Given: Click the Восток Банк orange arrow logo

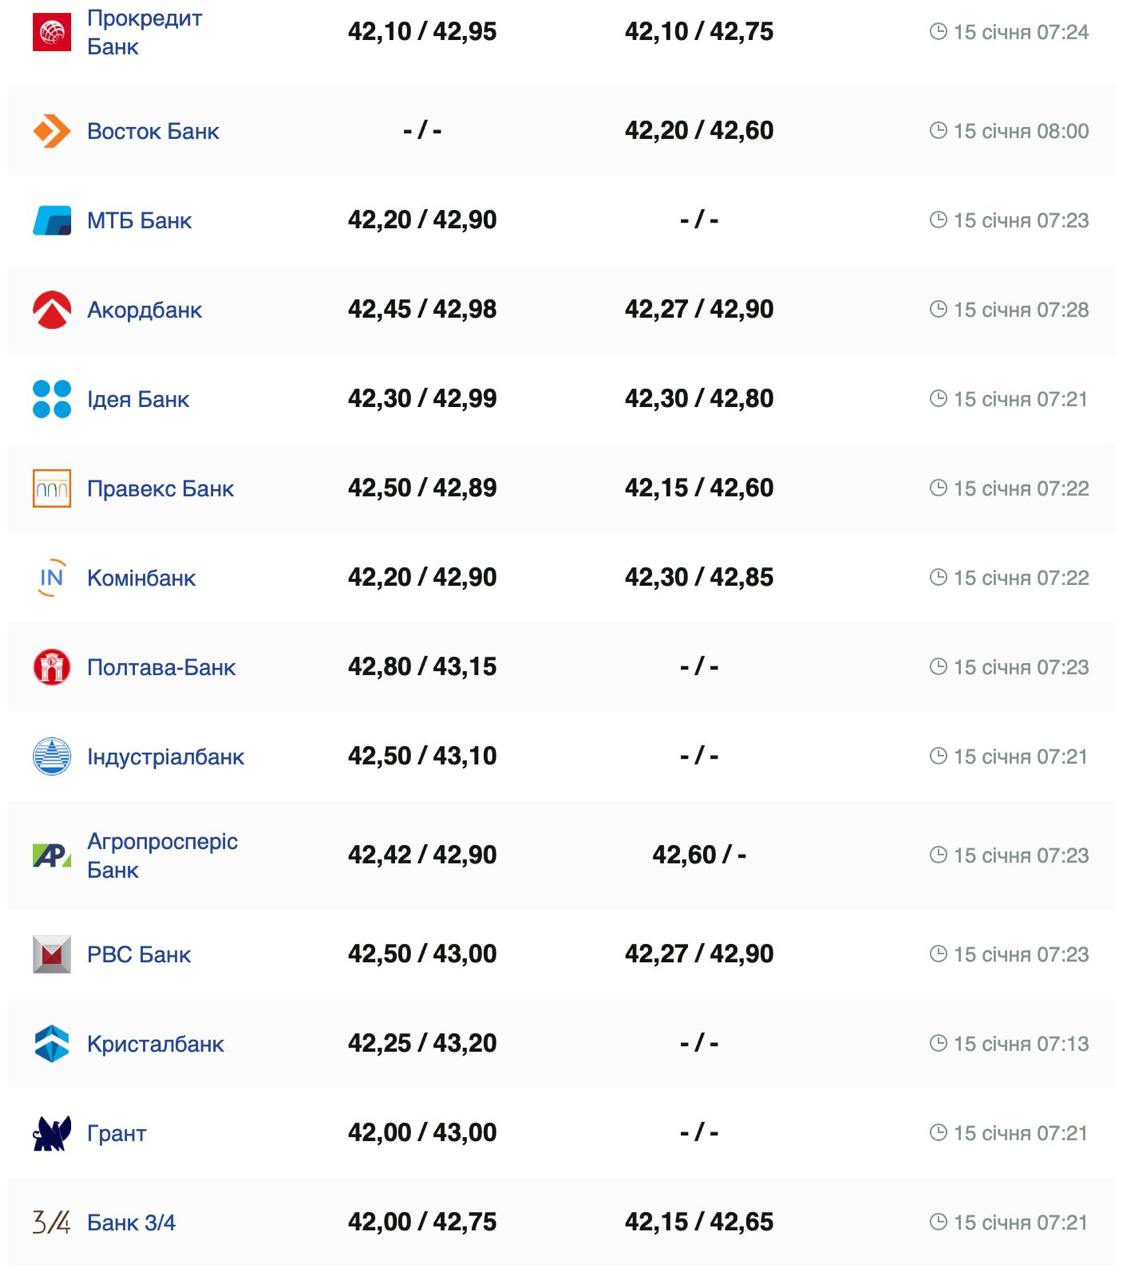Looking at the screenshot, I should [52, 131].
